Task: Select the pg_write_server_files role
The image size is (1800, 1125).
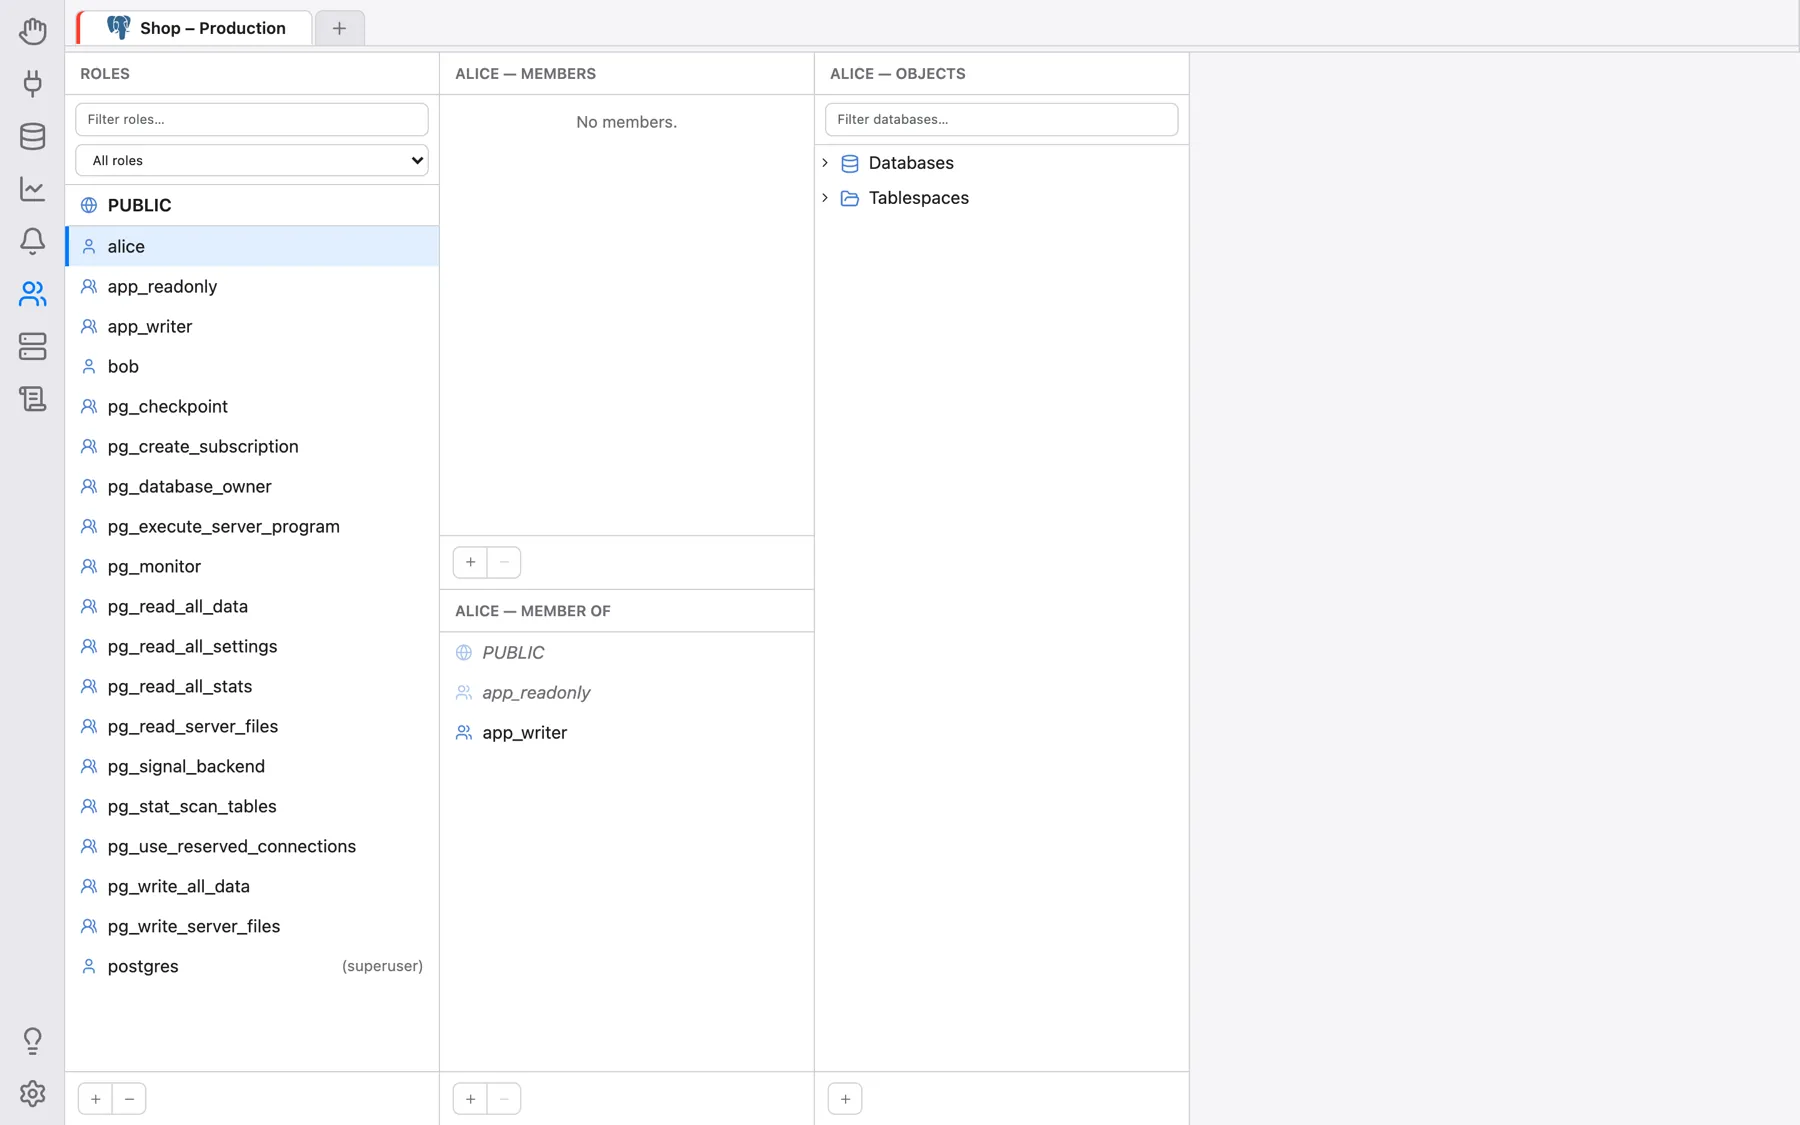Action: coord(252,926)
